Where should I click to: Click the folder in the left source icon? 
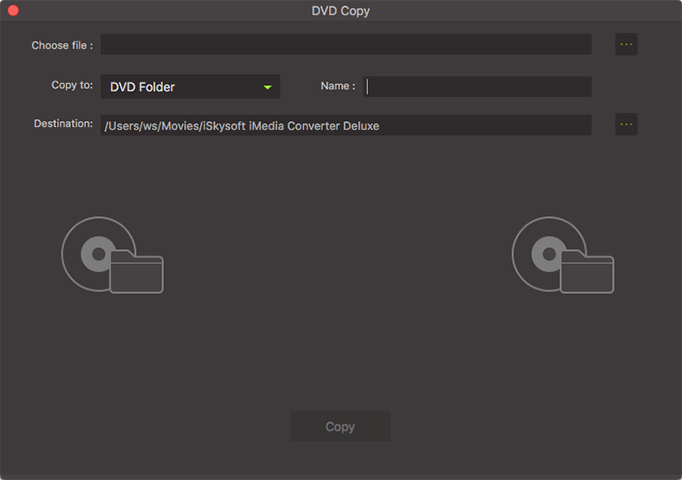point(137,273)
